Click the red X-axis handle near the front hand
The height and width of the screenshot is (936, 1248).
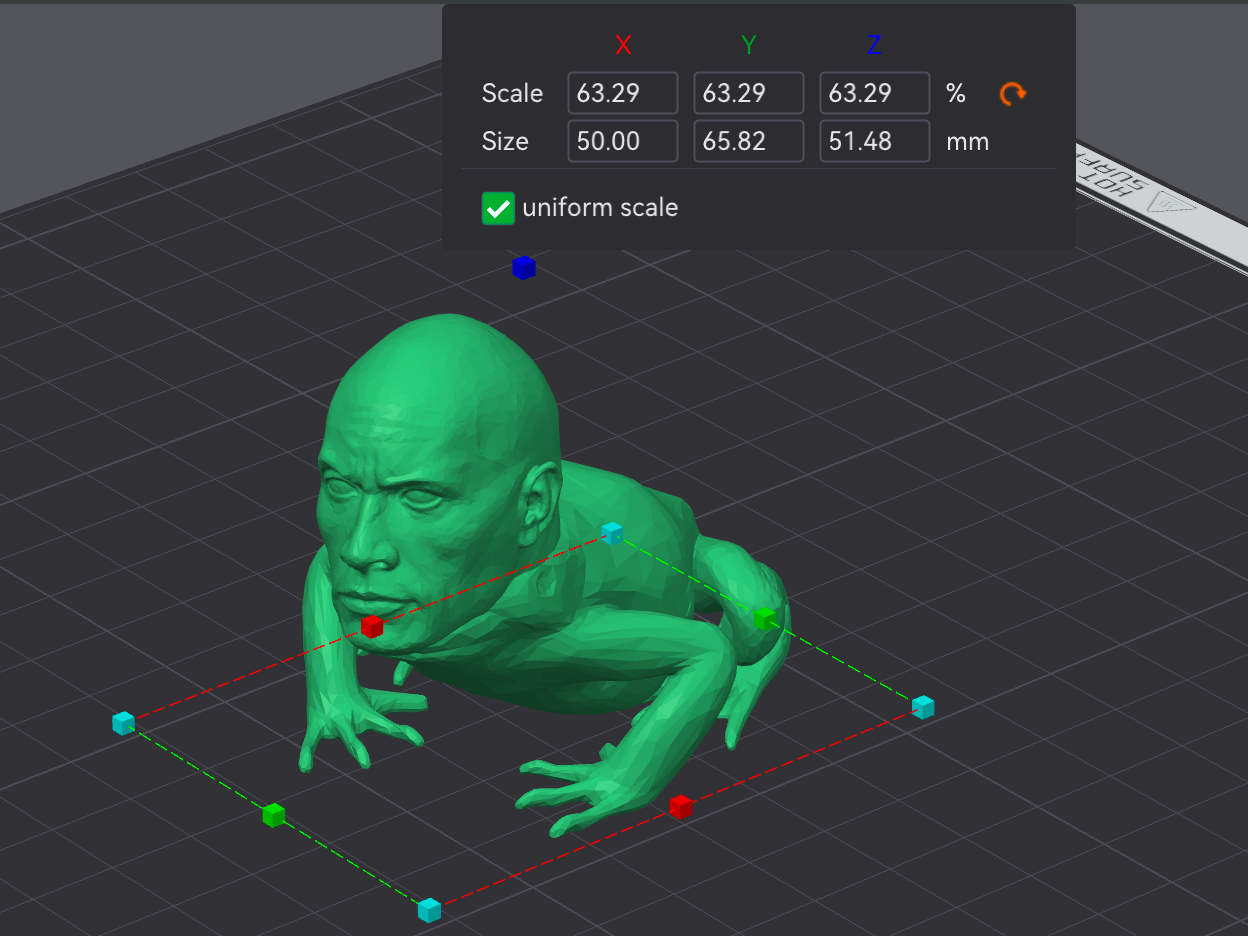point(681,806)
